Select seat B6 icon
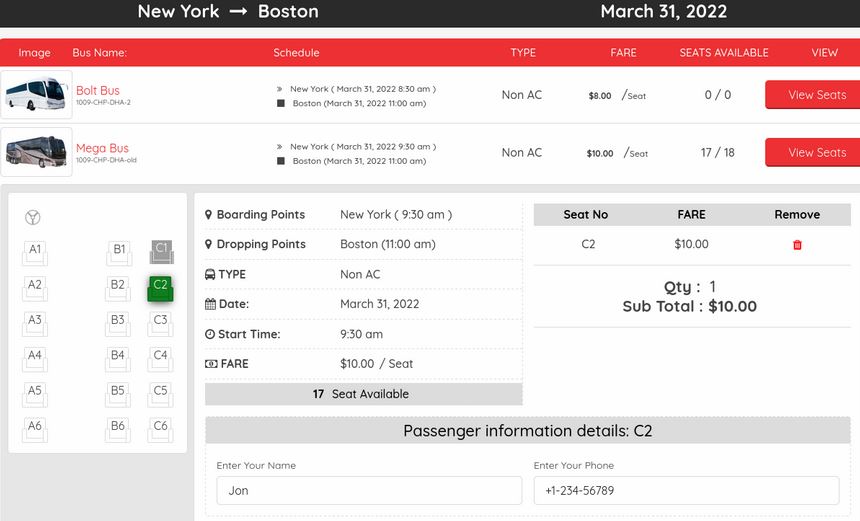Image resolution: width=860 pixels, height=521 pixels. [x=118, y=430]
